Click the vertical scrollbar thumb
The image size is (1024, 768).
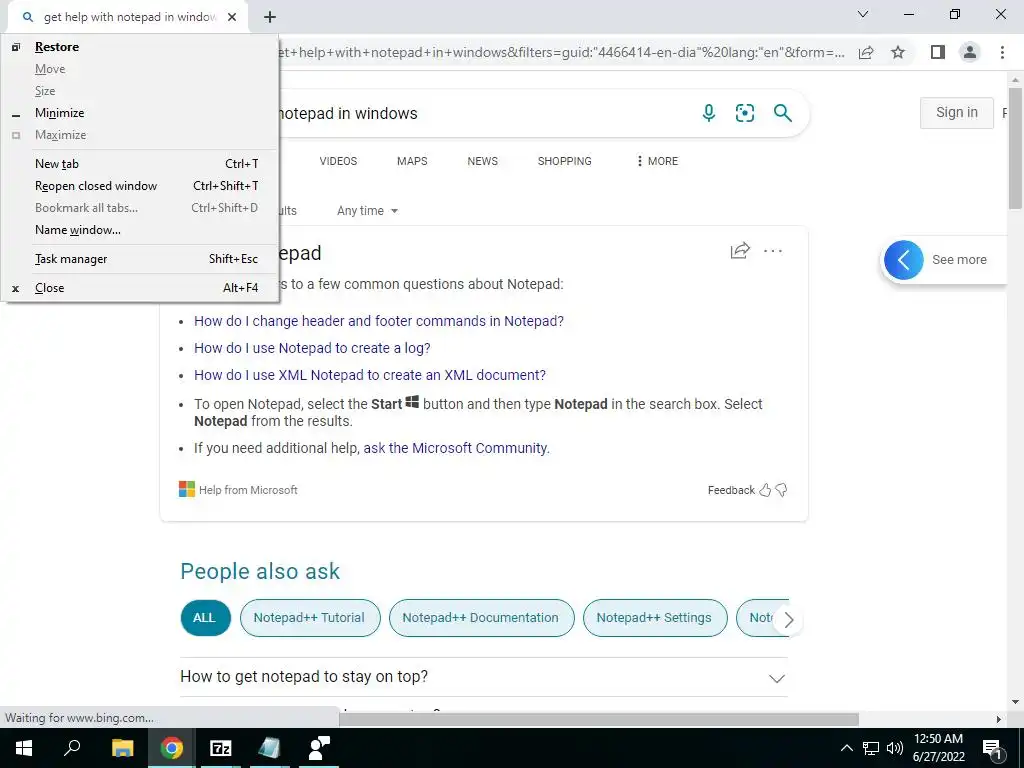click(1015, 147)
